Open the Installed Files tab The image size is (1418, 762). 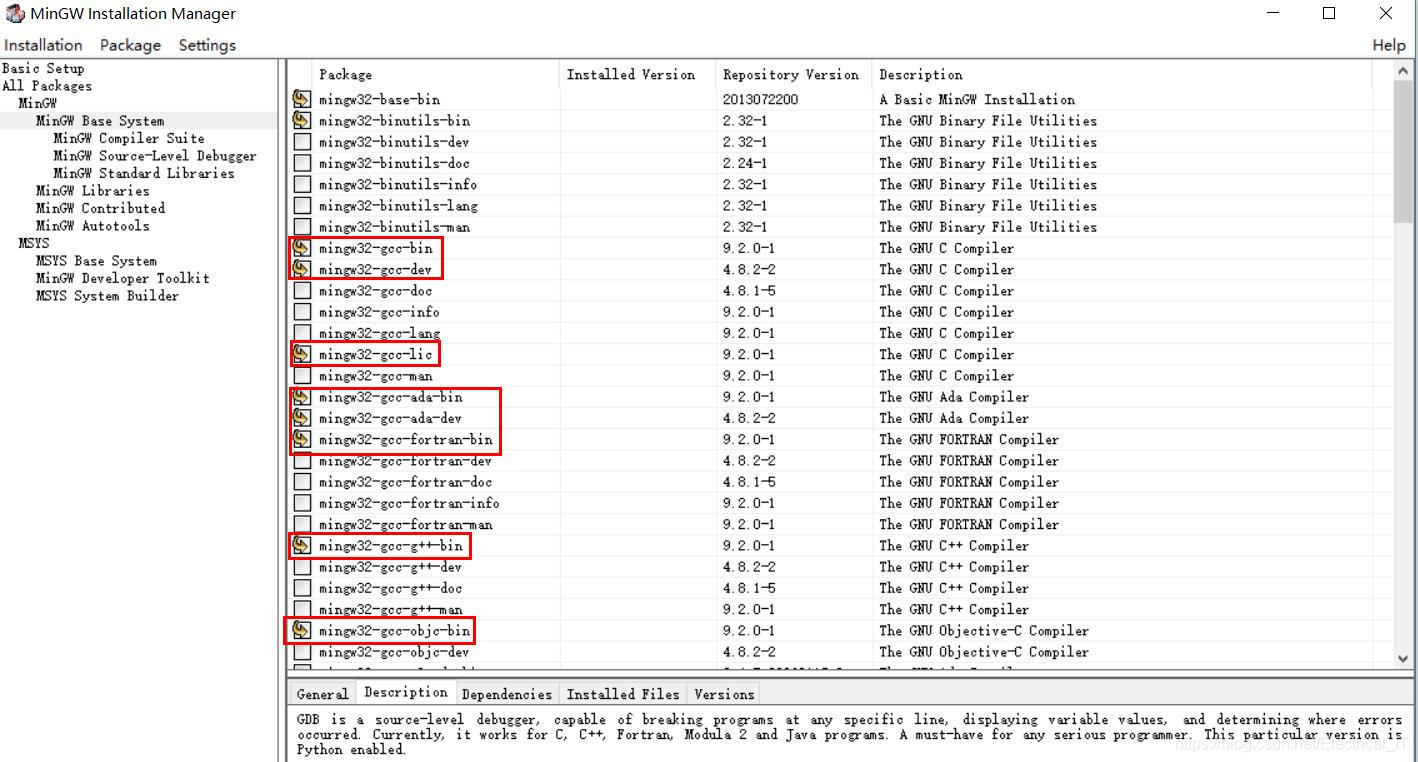pyautogui.click(x=623, y=693)
